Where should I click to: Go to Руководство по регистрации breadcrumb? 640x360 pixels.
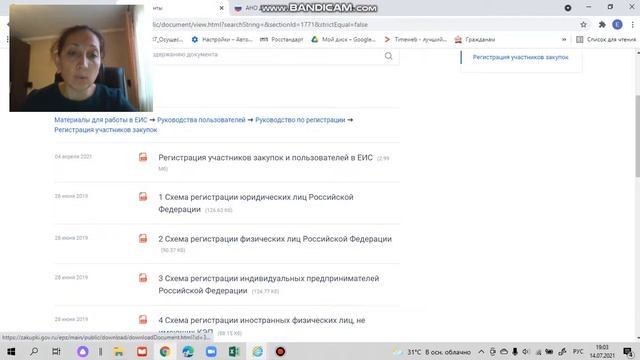click(x=300, y=120)
